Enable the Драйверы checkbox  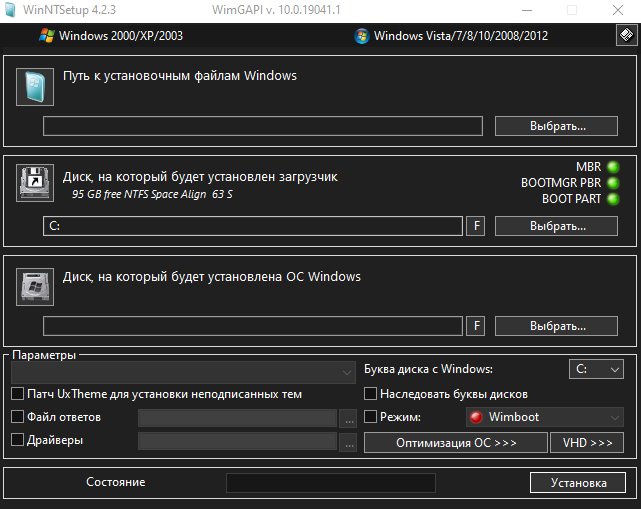17,439
